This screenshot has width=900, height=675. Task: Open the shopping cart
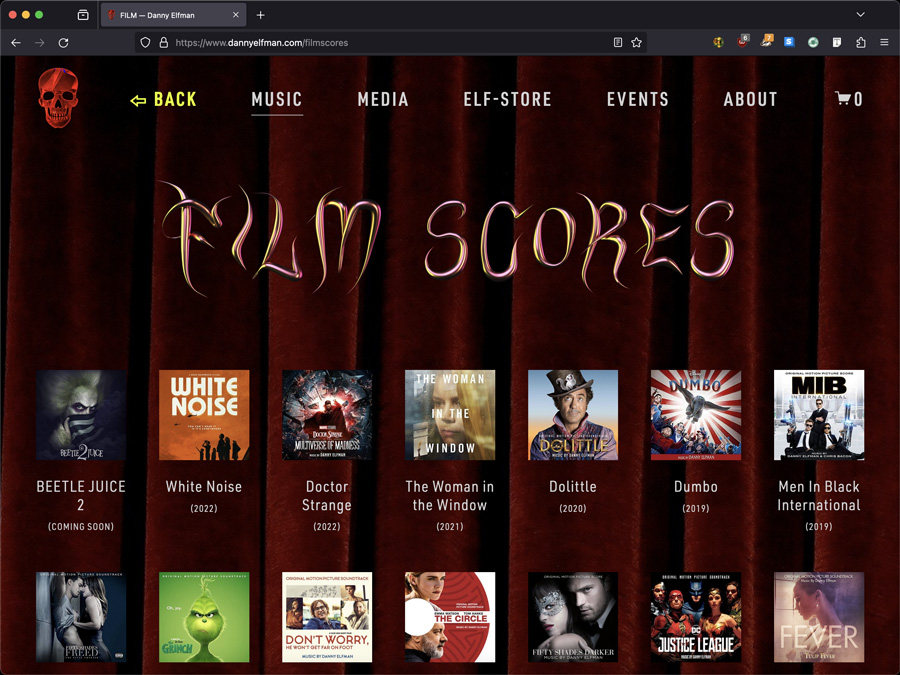(x=849, y=99)
